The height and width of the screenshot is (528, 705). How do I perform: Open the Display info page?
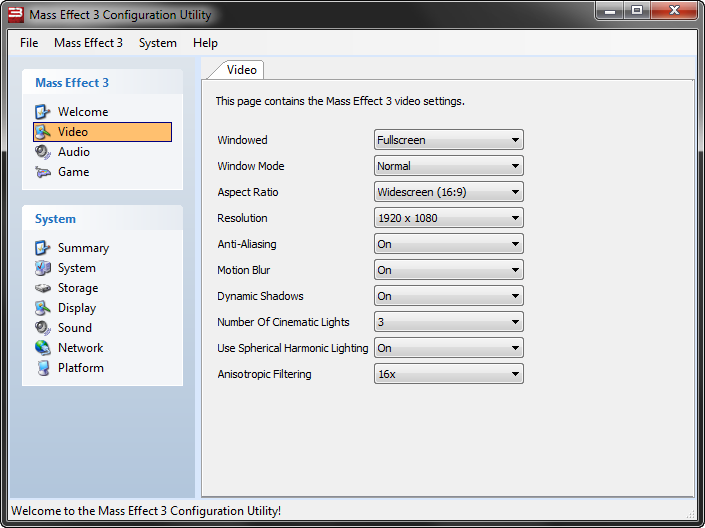(77, 308)
